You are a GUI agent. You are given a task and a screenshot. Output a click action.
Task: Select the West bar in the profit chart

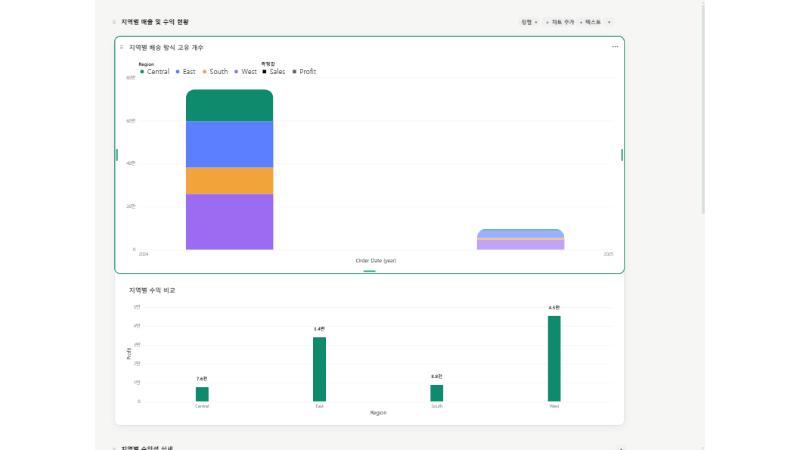554,358
